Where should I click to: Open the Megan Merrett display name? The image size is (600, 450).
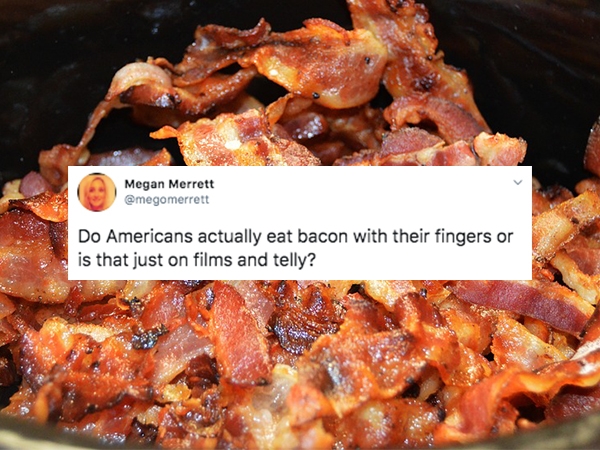pyautogui.click(x=169, y=184)
